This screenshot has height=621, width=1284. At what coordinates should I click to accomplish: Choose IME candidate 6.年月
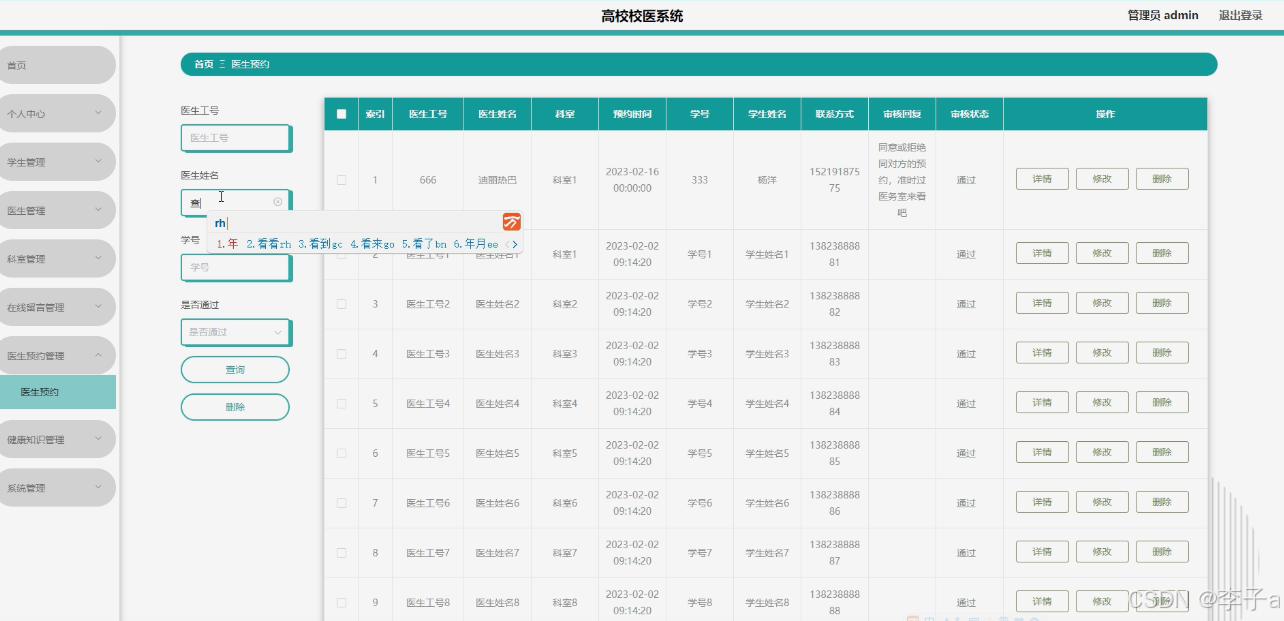pyautogui.click(x=476, y=244)
